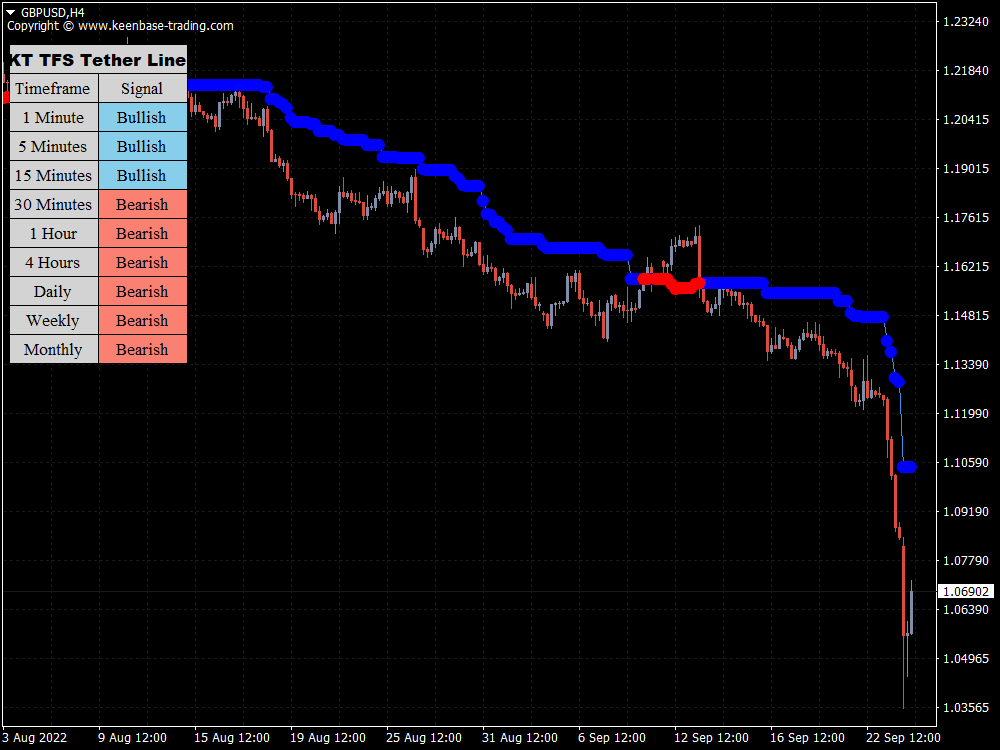Select the 15 Minutes timeframe cell
The image size is (1000, 750).
point(54,175)
